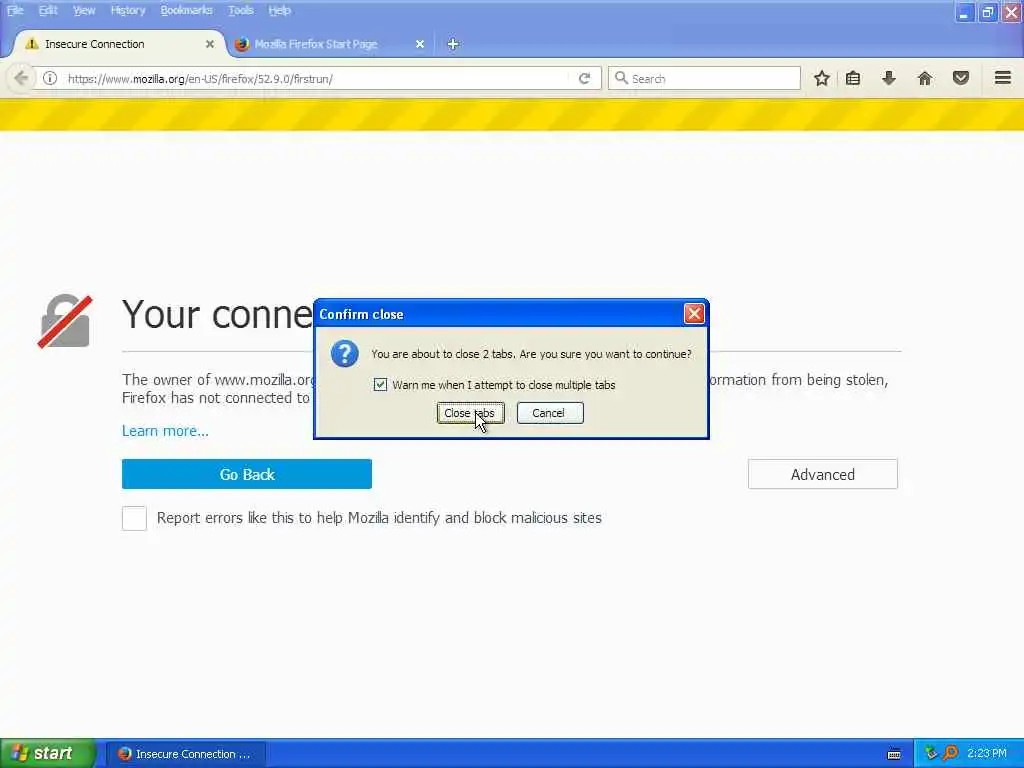The height and width of the screenshot is (768, 1024).
Task: Confirm with Close tabs button
Action: click(x=470, y=413)
